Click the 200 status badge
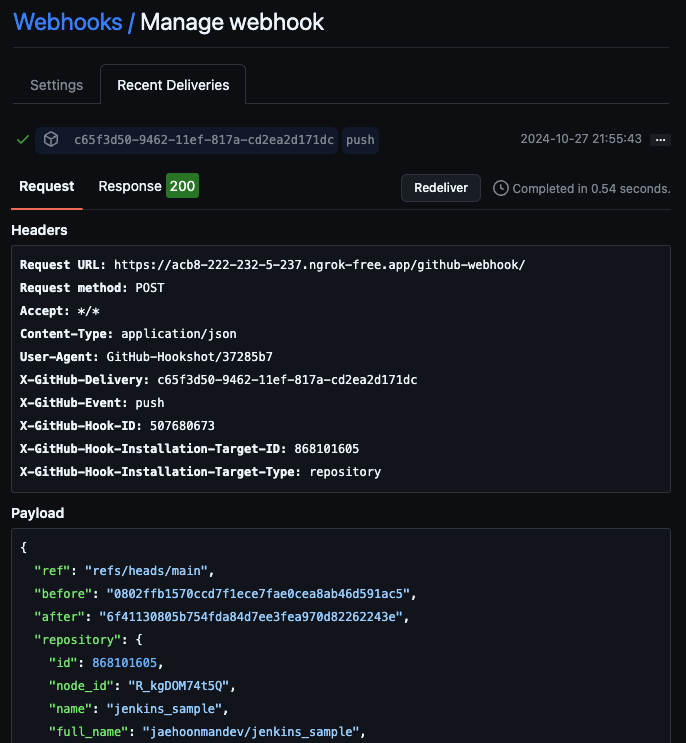Screen dimensions: 686x743 tap(182, 186)
